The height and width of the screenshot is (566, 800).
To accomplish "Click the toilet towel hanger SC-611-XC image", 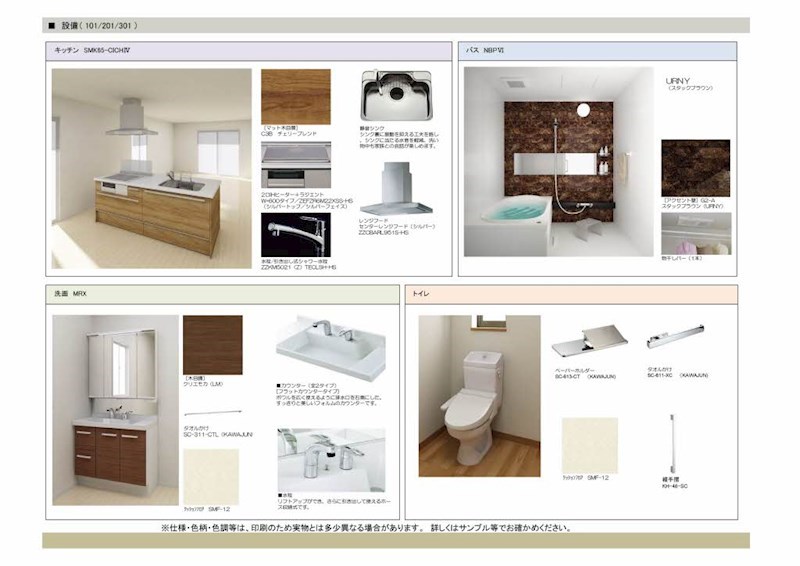I will pos(675,339).
